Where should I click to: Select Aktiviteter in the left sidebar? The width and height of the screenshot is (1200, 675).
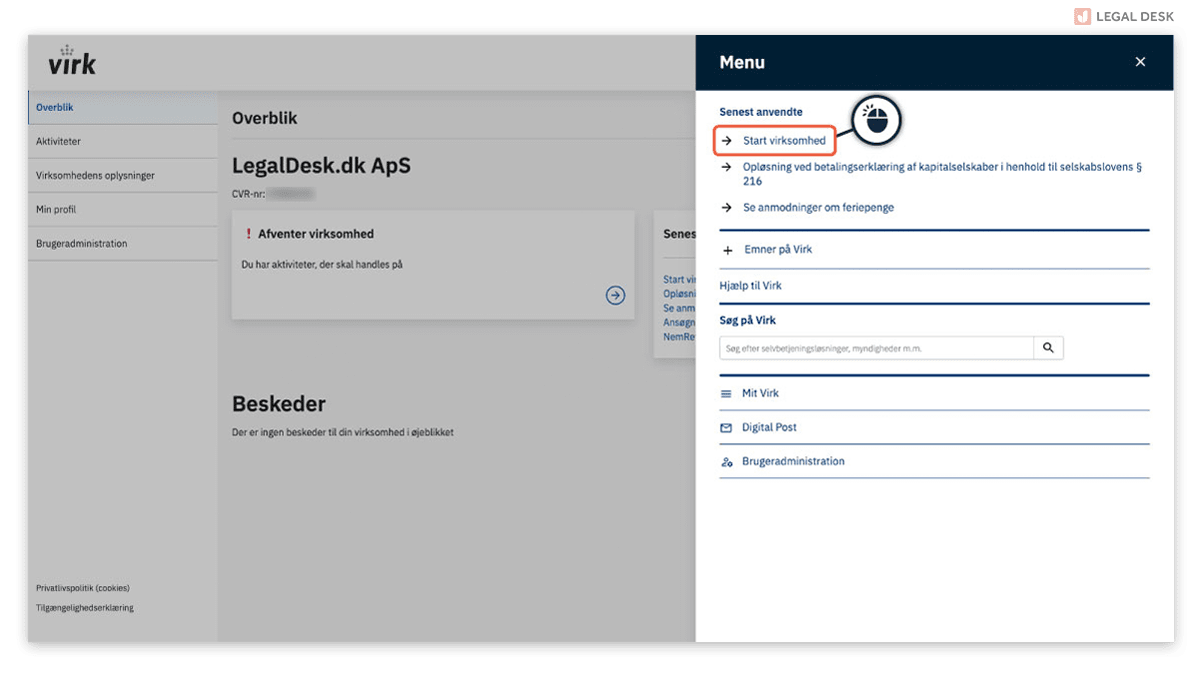point(123,142)
